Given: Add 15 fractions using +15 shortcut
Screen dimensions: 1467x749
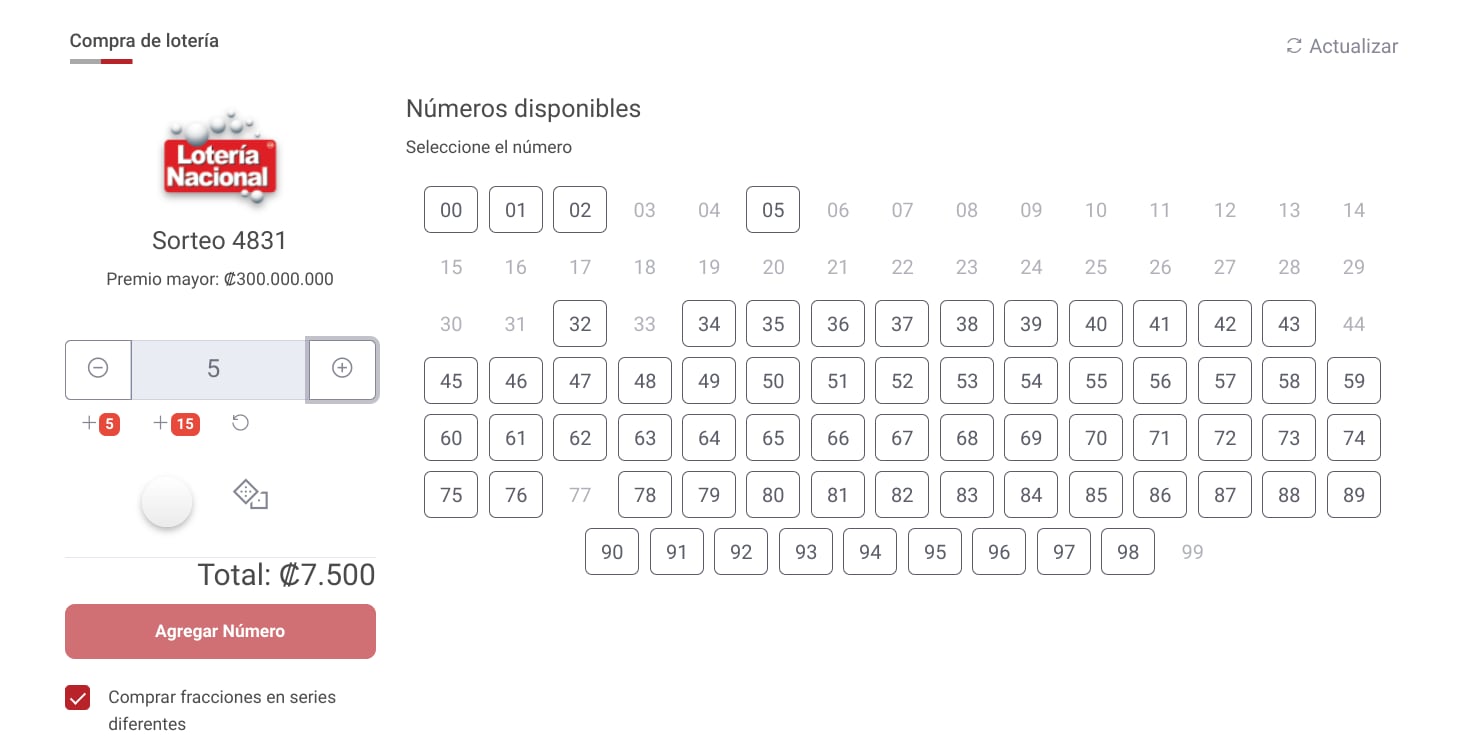Looking at the screenshot, I should [x=176, y=424].
